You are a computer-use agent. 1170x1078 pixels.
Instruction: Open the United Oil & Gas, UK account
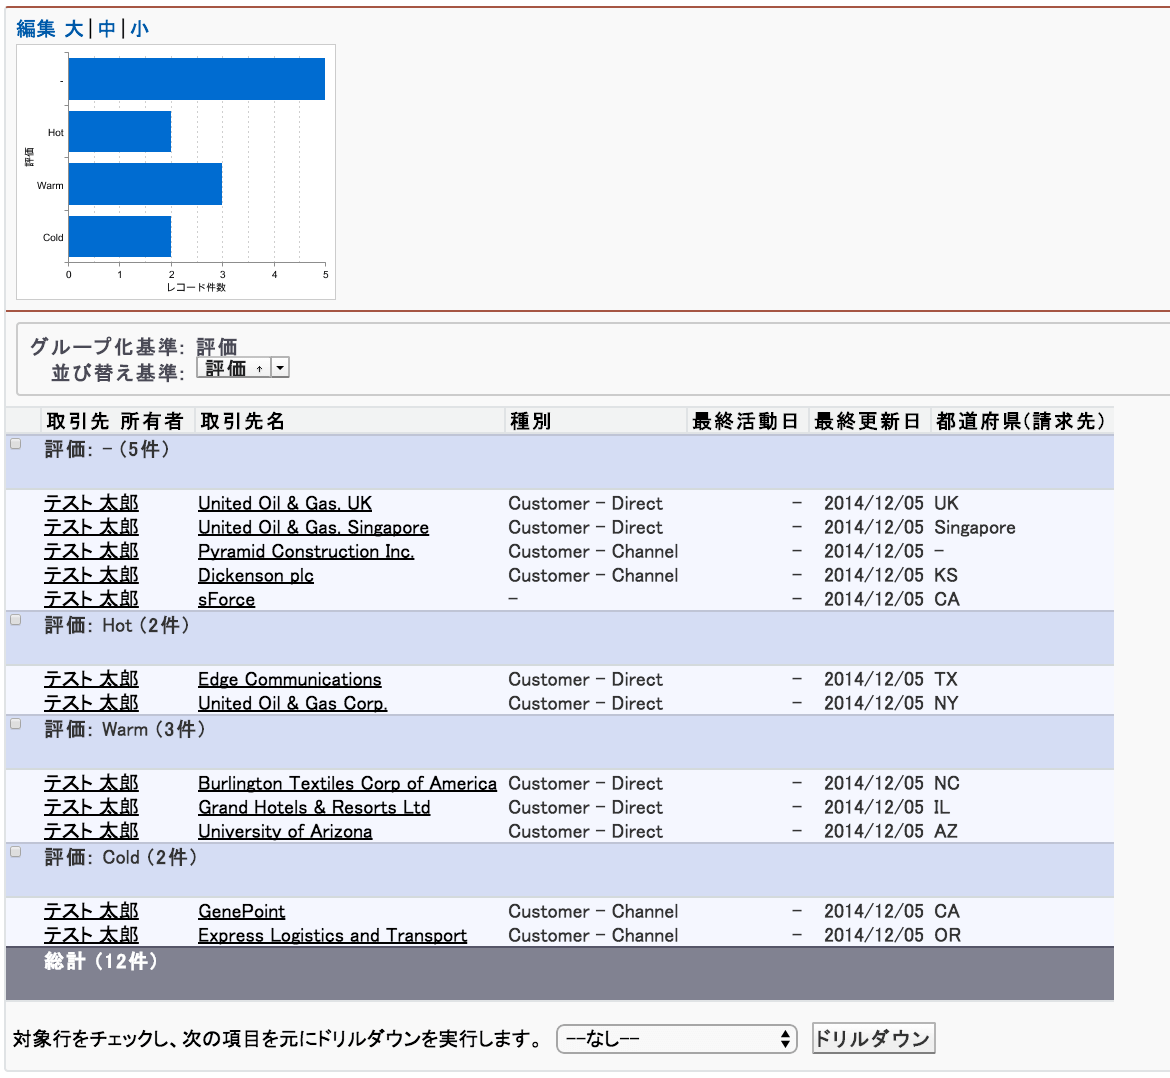point(285,503)
